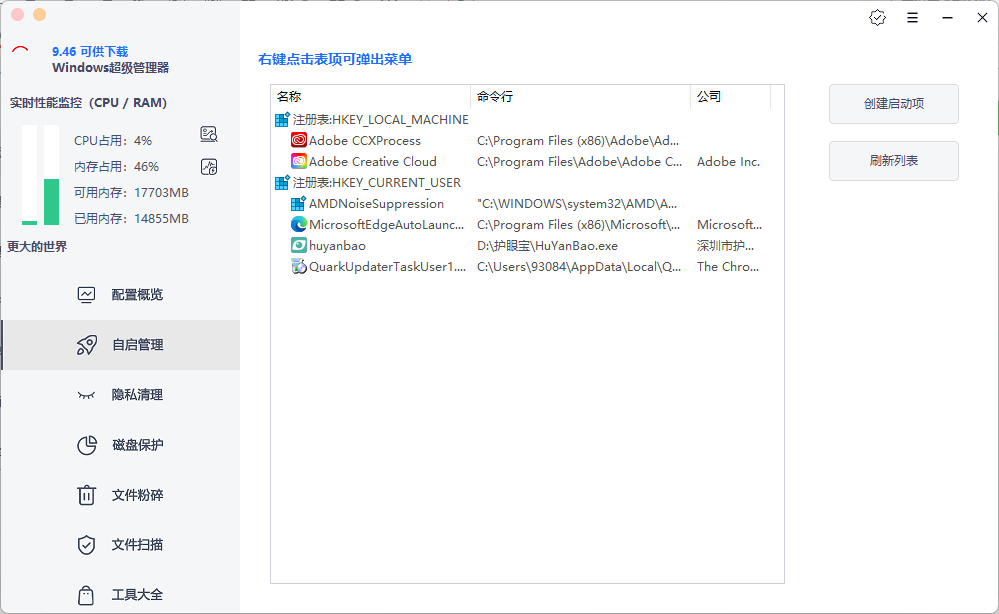The image size is (999, 614).
Task: Open the CPU monitor detail icon
Action: (x=208, y=133)
